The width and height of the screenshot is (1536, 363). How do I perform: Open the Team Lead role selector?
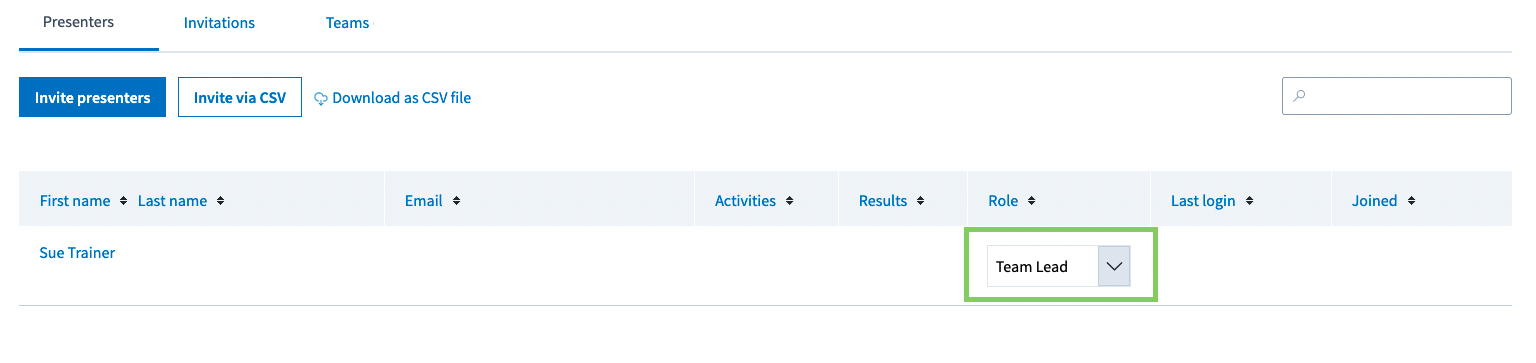point(1059,267)
